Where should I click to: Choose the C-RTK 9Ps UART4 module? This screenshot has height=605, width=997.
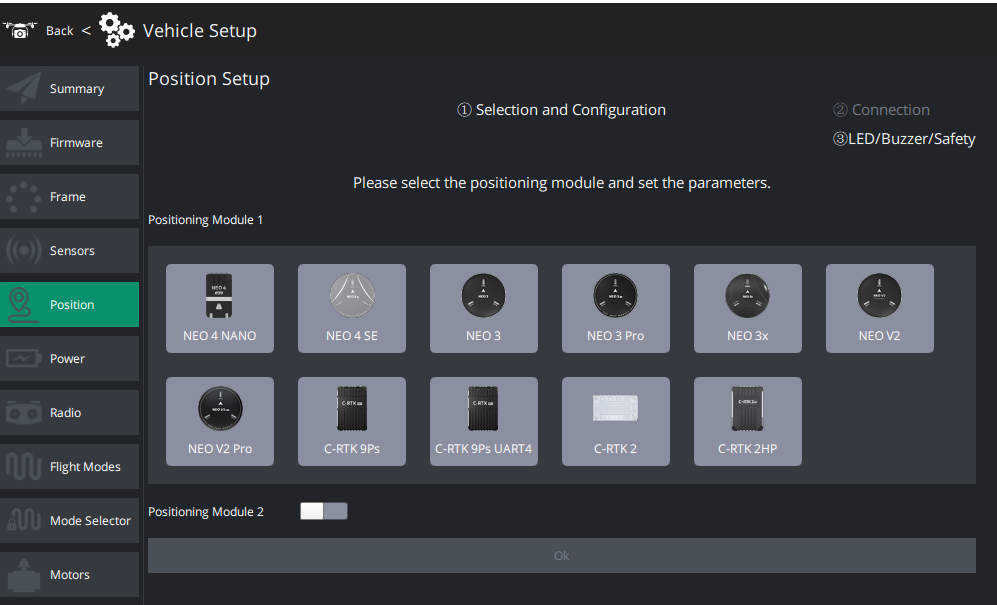[x=483, y=421]
